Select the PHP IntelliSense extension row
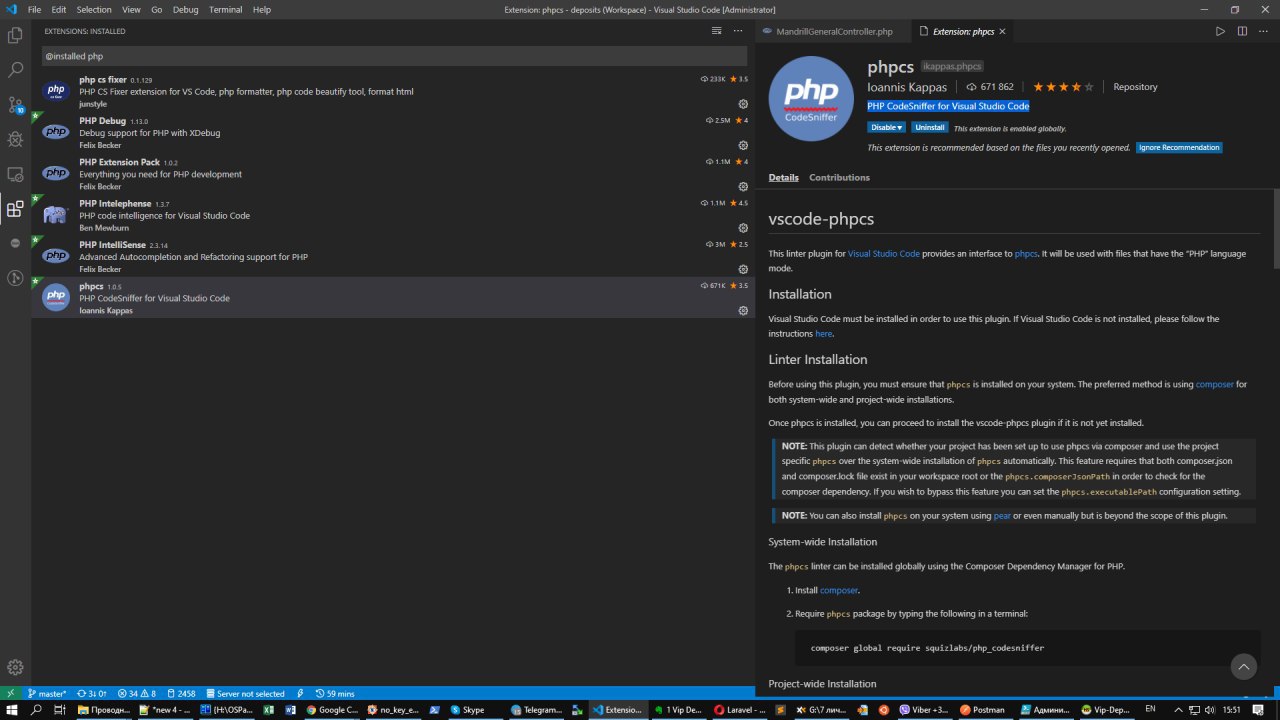 pyautogui.click(x=392, y=256)
